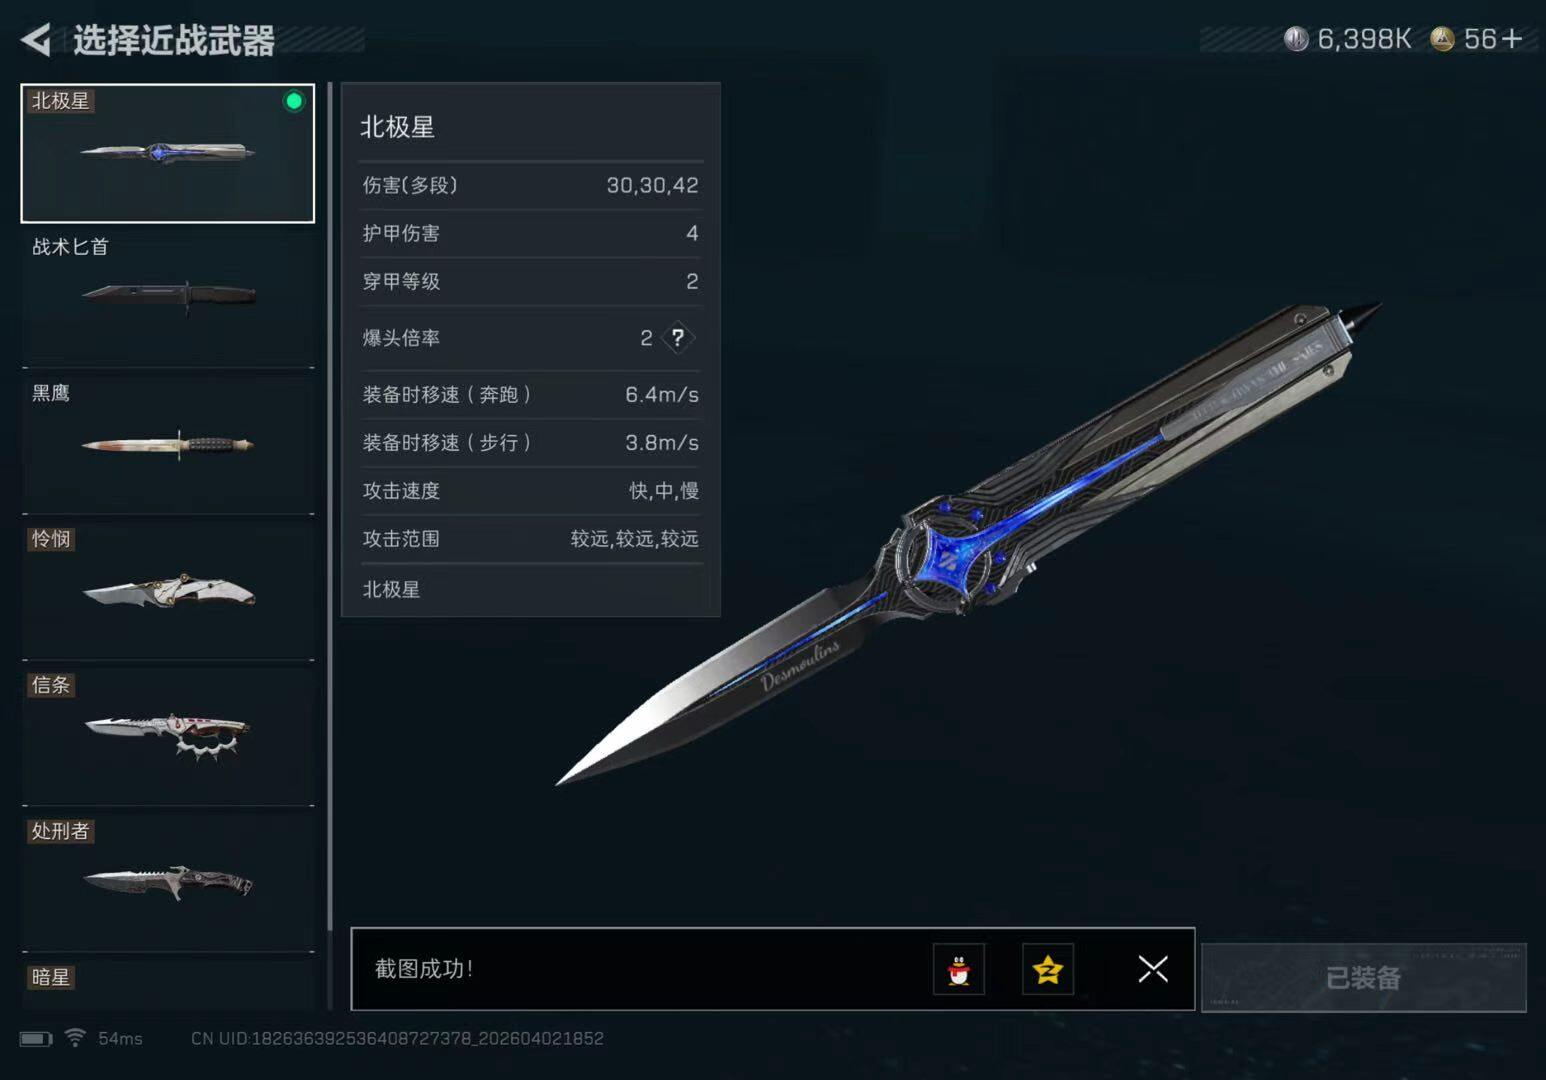Share screenshot via QQ penguin icon
1546x1080 pixels.
click(959, 969)
